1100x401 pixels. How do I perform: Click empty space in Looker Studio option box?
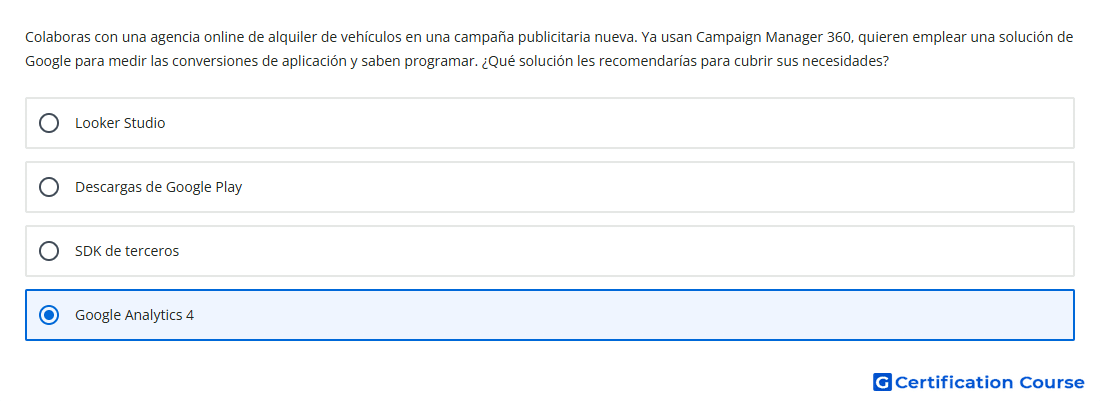(x=617, y=123)
